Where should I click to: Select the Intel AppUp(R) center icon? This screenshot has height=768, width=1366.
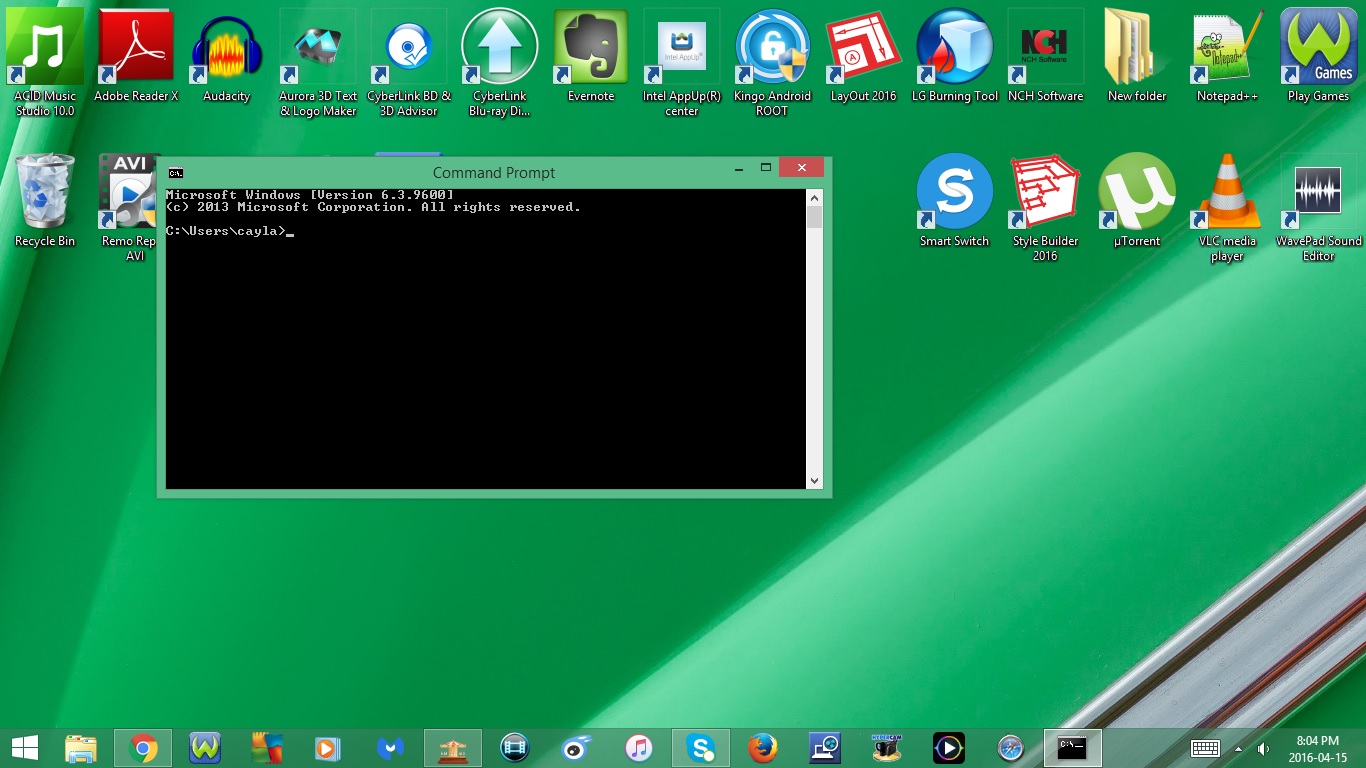pyautogui.click(x=682, y=62)
